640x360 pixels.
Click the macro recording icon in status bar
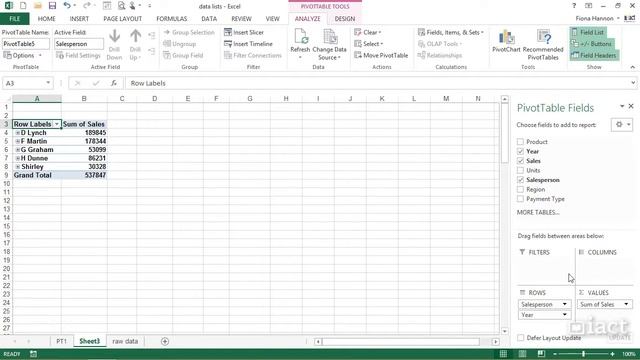point(33,354)
